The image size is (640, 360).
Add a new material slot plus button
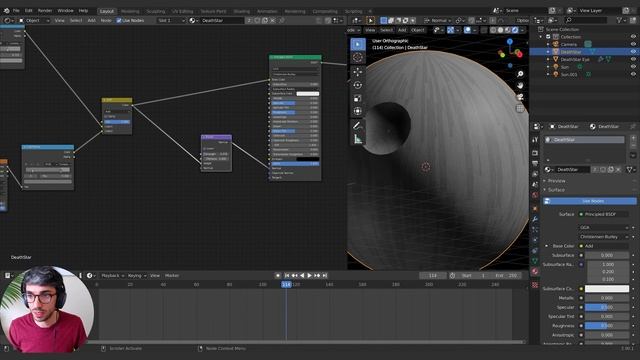(633, 139)
